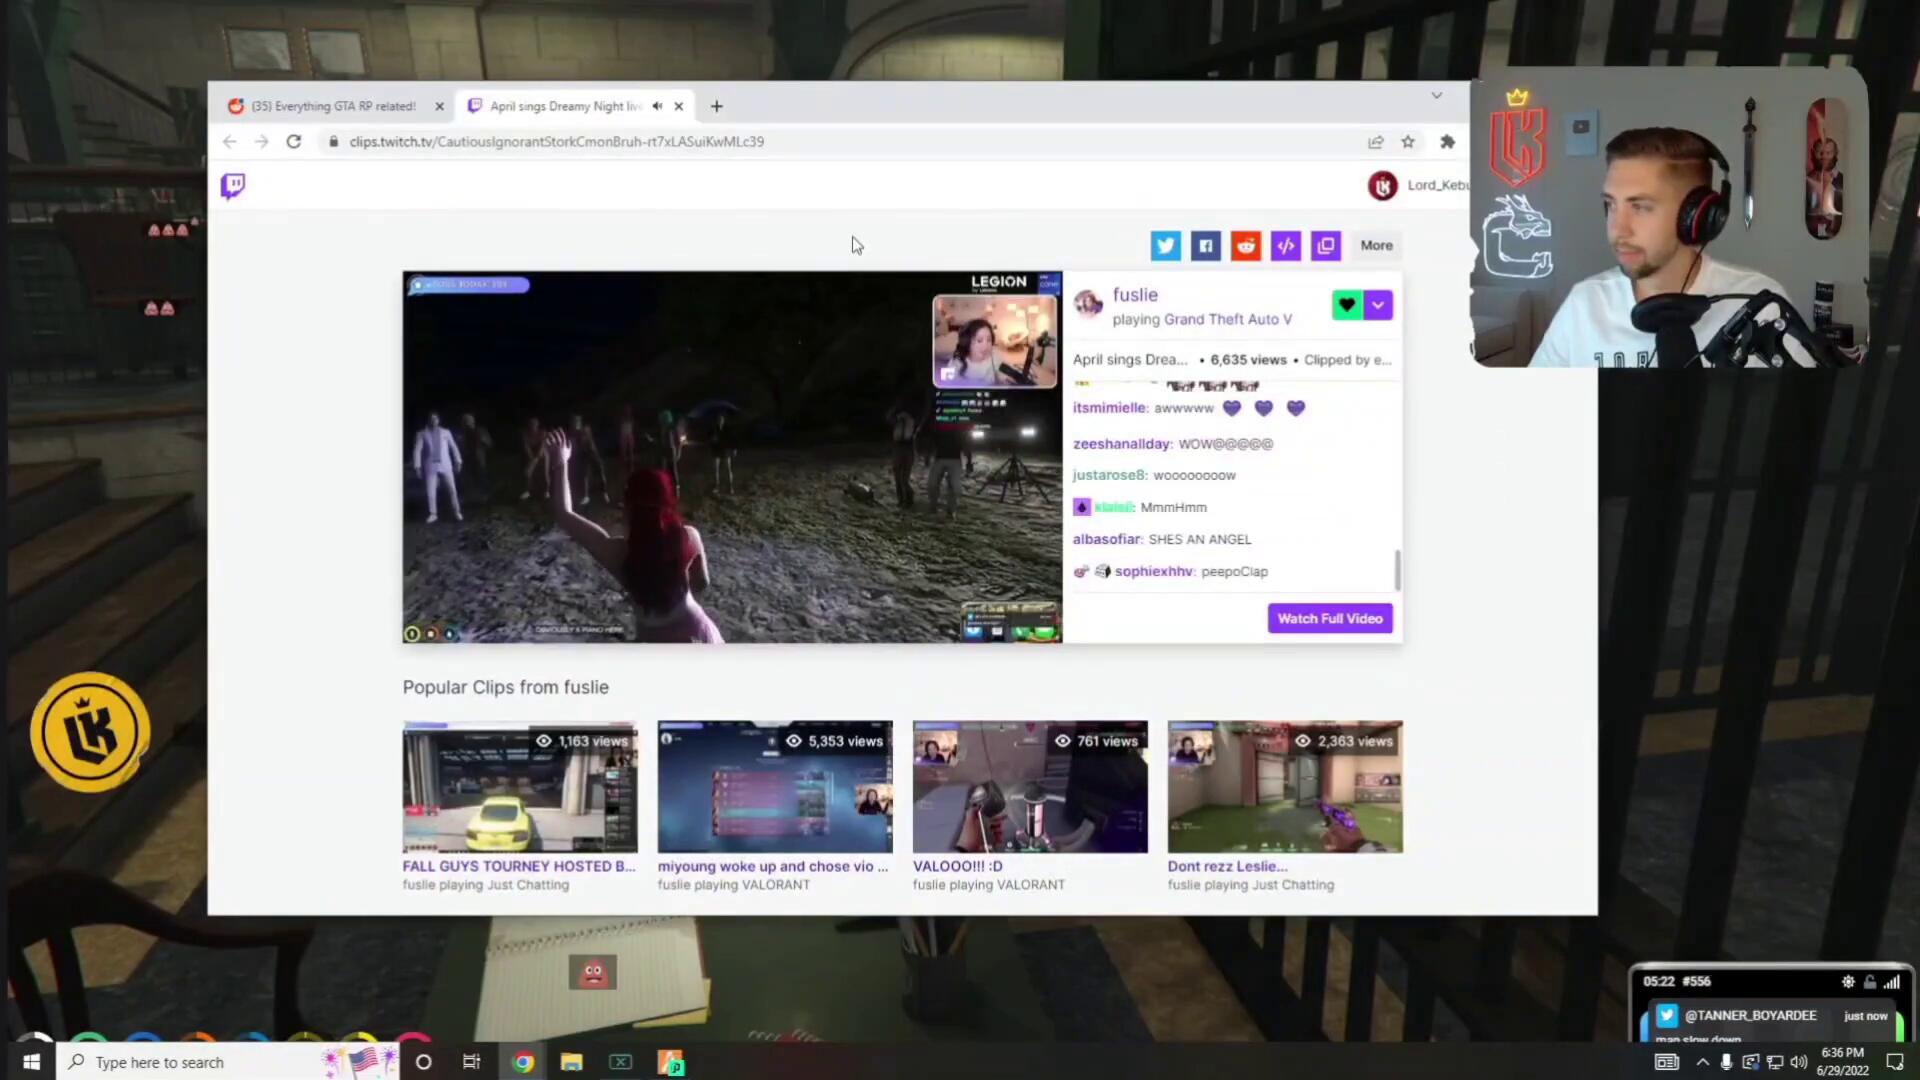Share clip on Facebook icon
Screen dimensions: 1920x1080
(1205, 245)
